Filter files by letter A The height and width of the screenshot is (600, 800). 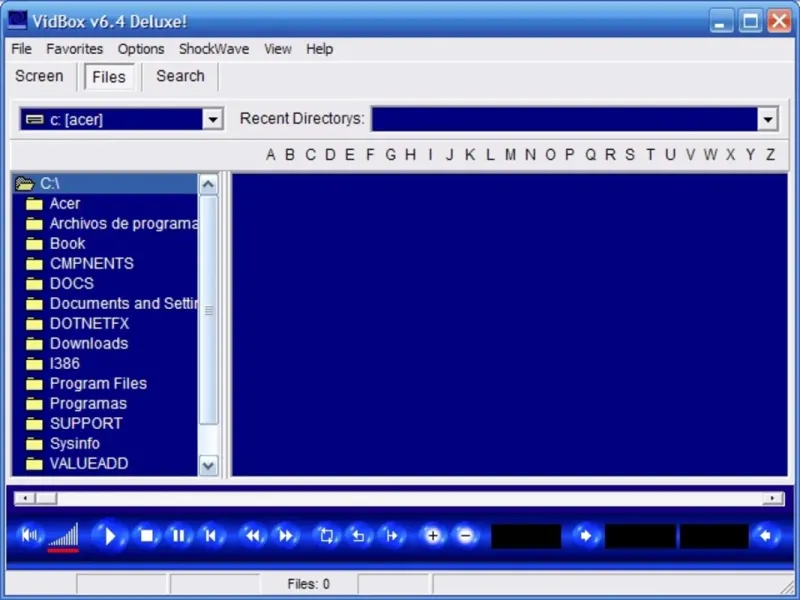270,155
